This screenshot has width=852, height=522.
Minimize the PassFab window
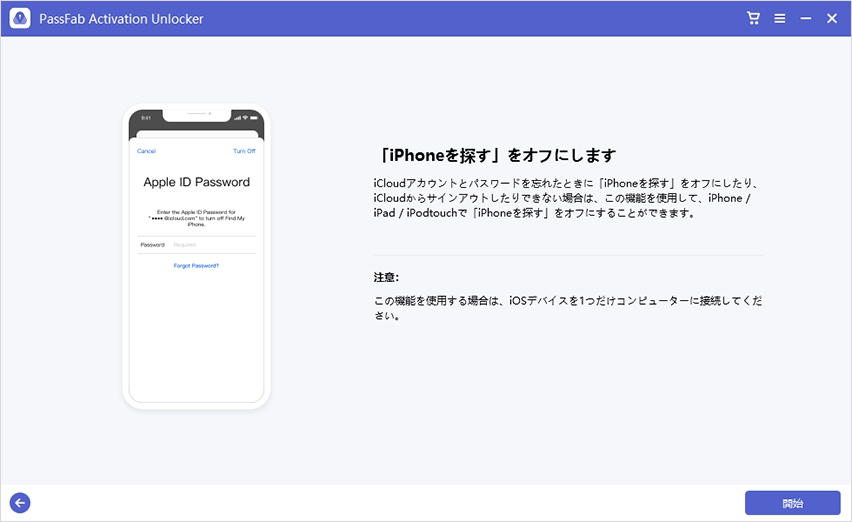(x=806, y=18)
